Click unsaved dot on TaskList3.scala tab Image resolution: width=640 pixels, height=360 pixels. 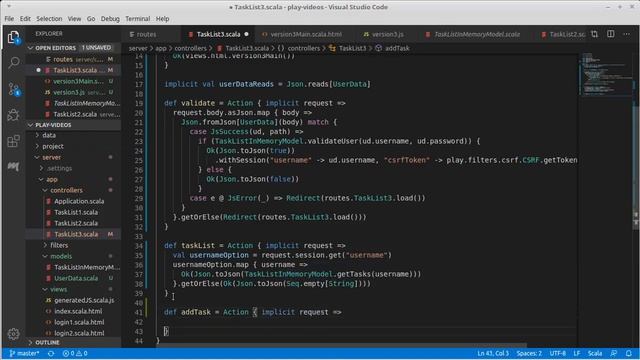click(x=247, y=34)
